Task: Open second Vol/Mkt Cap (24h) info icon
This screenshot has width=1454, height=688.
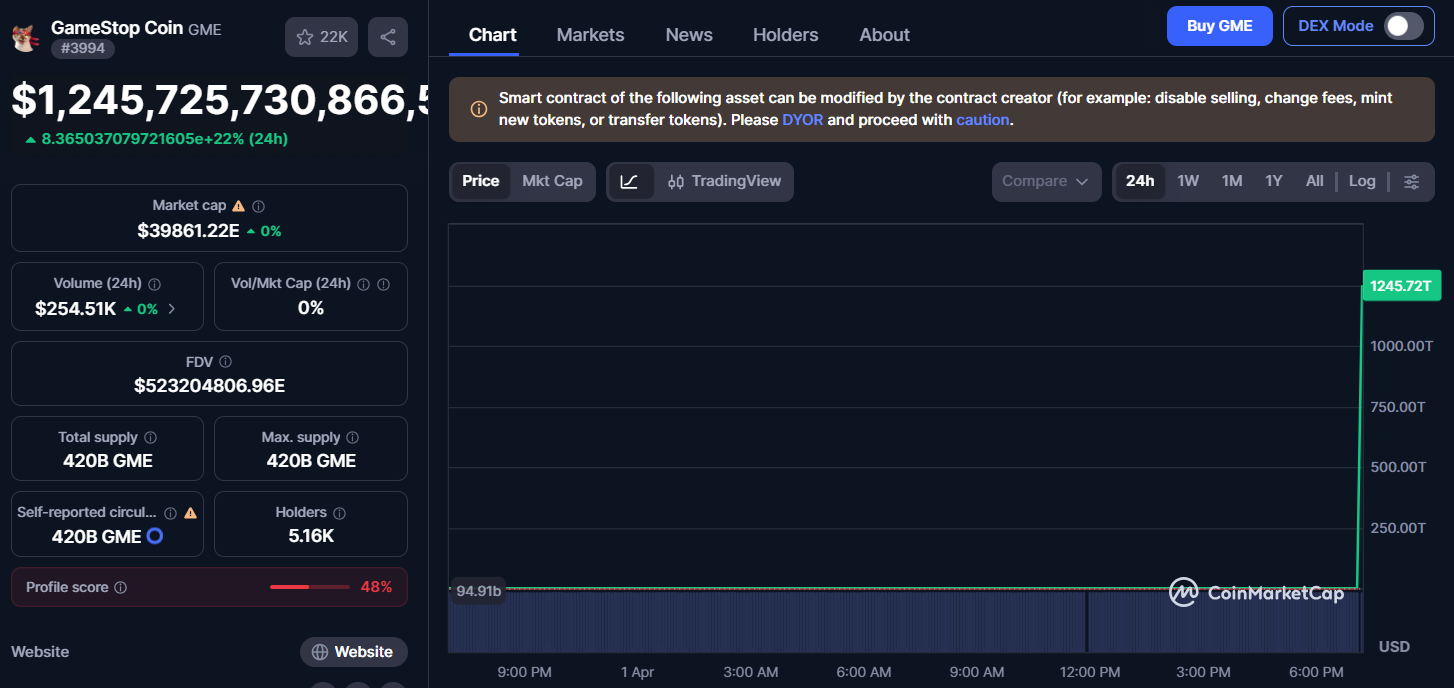Action: 384,284
